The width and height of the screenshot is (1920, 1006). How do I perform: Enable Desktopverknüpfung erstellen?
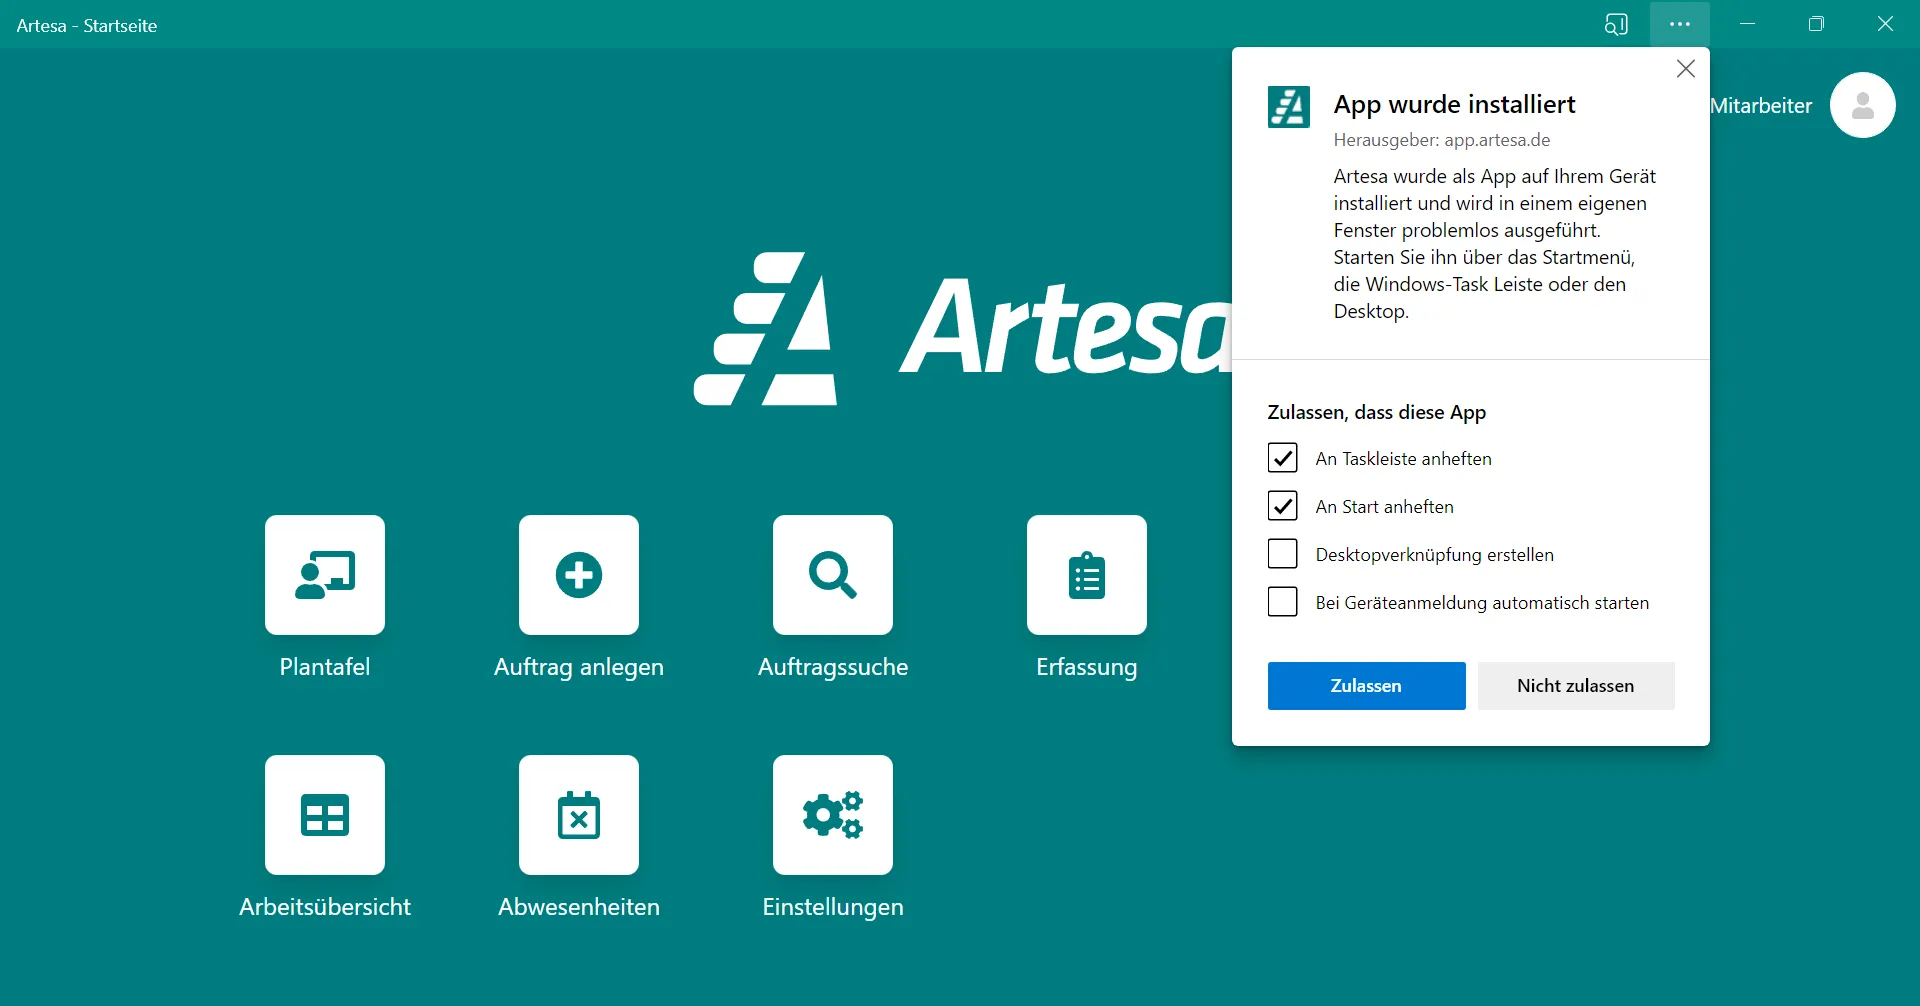click(1283, 553)
